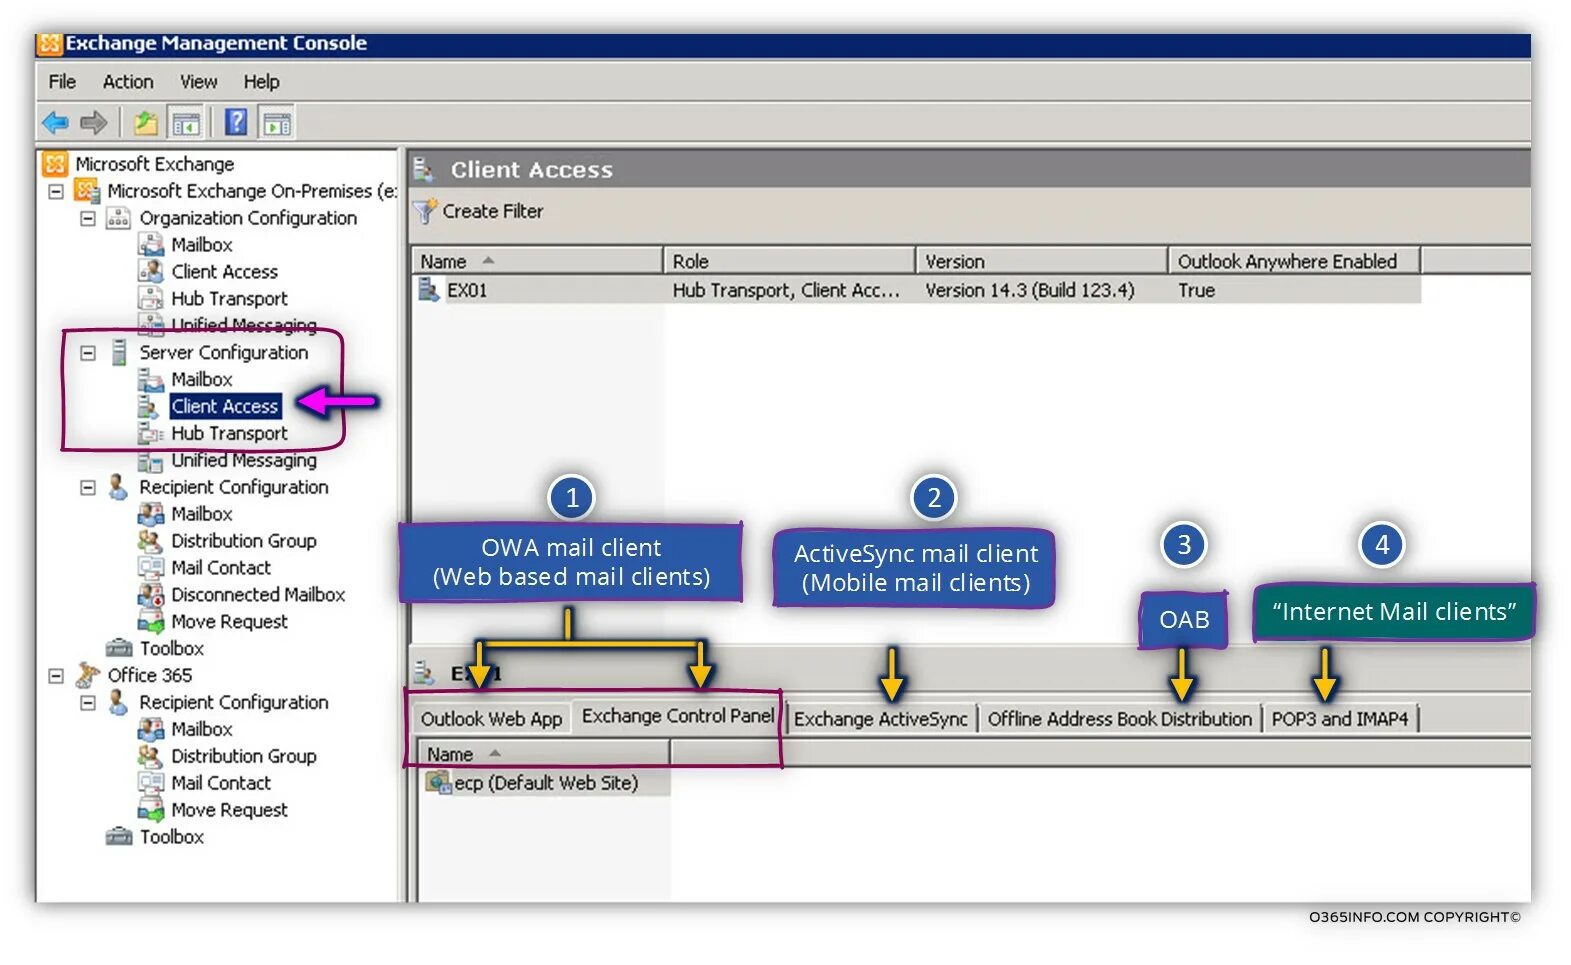Click the Organization Configuration node icon
The height and width of the screenshot is (965, 1571).
click(x=118, y=217)
